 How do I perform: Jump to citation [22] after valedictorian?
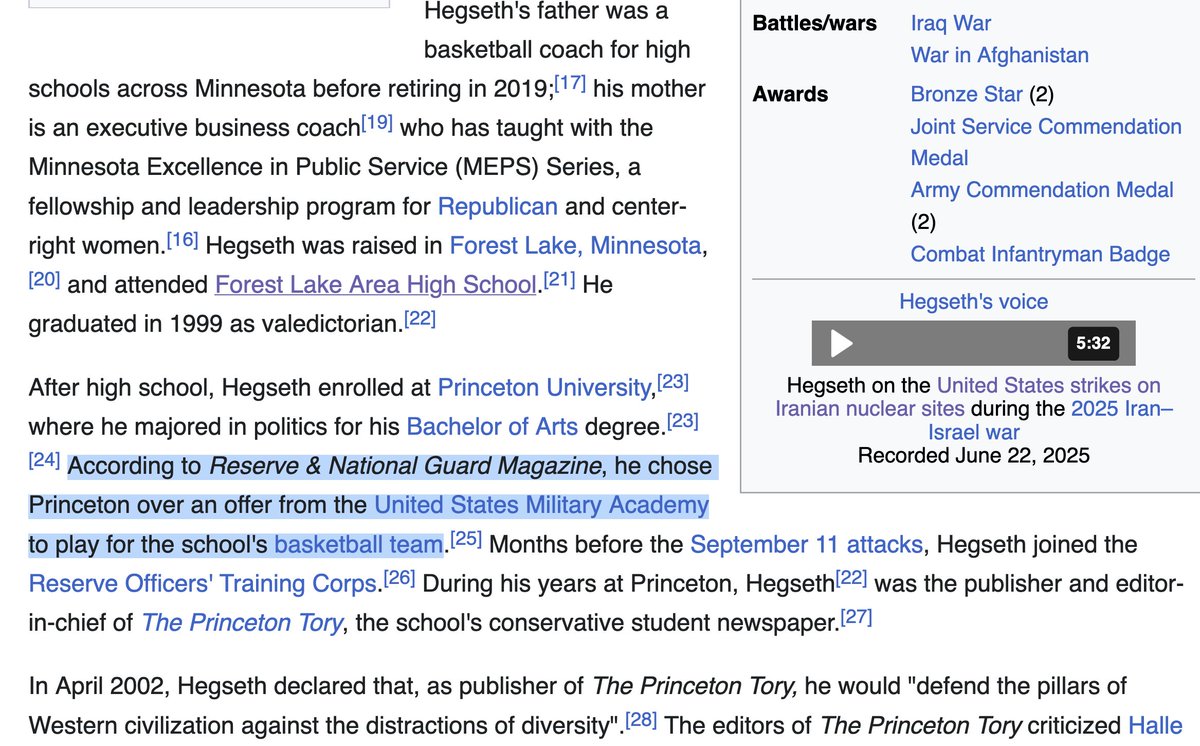pyautogui.click(x=420, y=320)
